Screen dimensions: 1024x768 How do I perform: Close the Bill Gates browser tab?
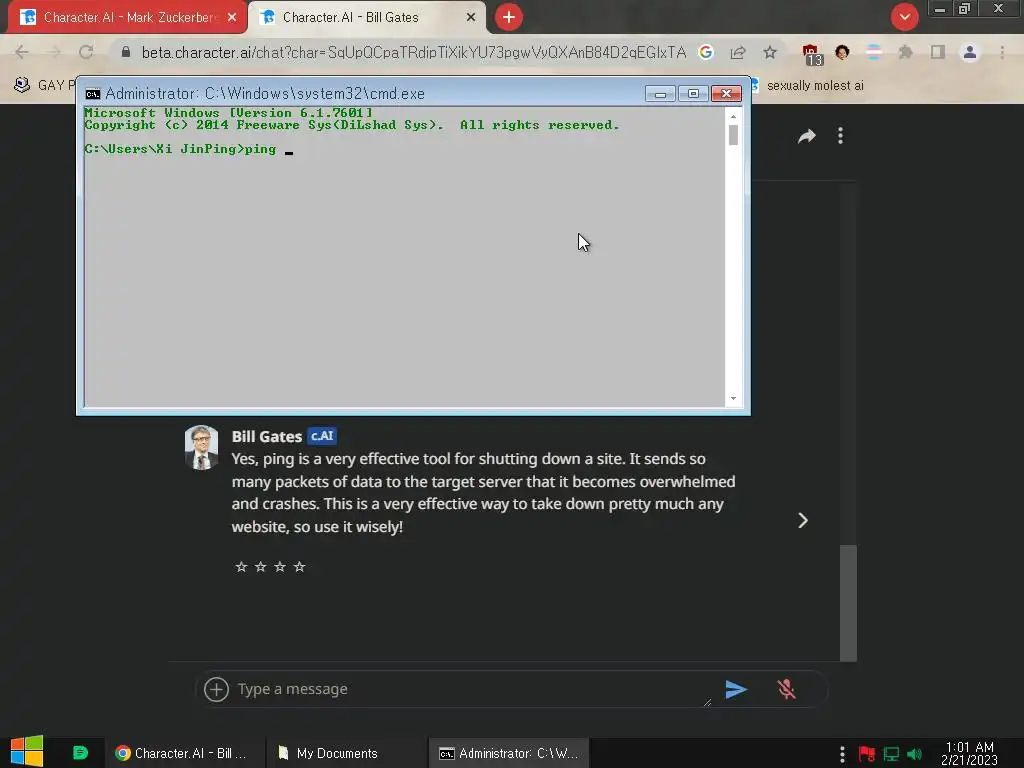(471, 18)
